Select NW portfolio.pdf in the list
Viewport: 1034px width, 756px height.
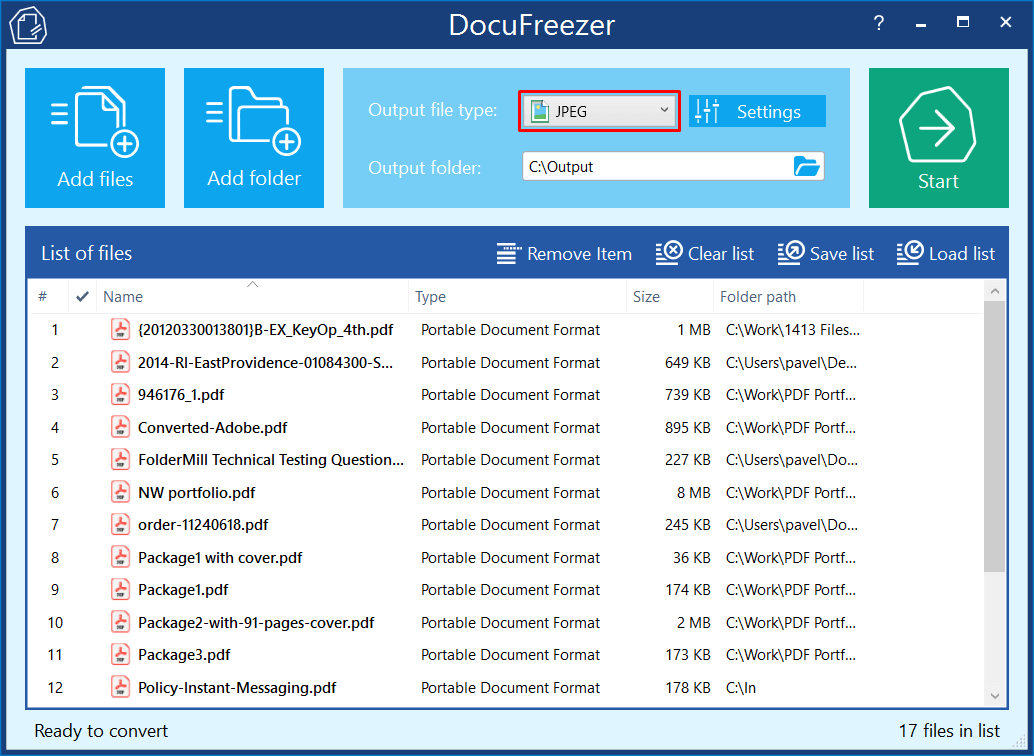[x=196, y=493]
